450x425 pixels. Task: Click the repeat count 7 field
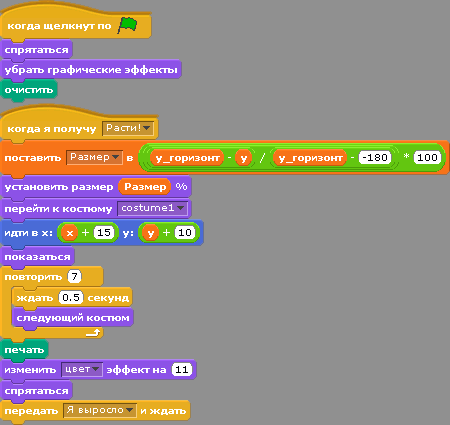click(74, 276)
